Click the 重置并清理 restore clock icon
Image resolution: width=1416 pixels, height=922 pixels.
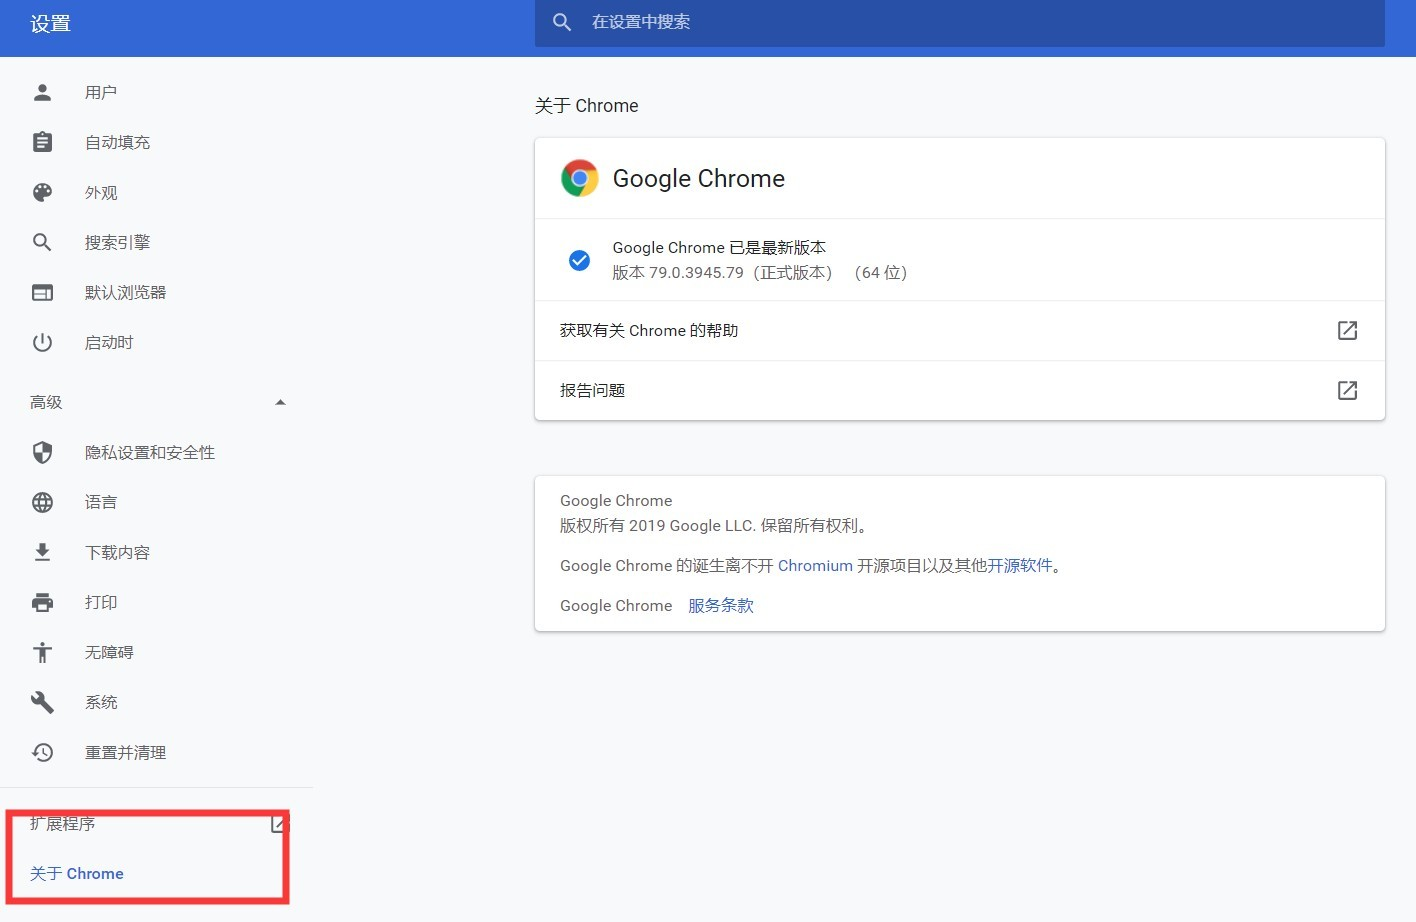42,752
